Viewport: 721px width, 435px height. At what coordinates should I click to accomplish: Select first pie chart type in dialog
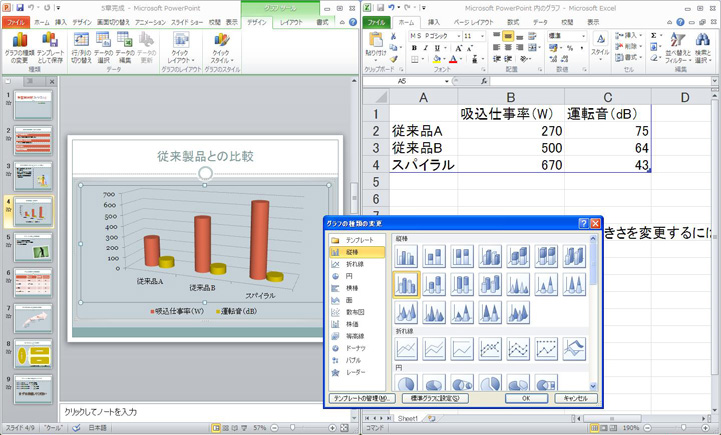(406, 383)
